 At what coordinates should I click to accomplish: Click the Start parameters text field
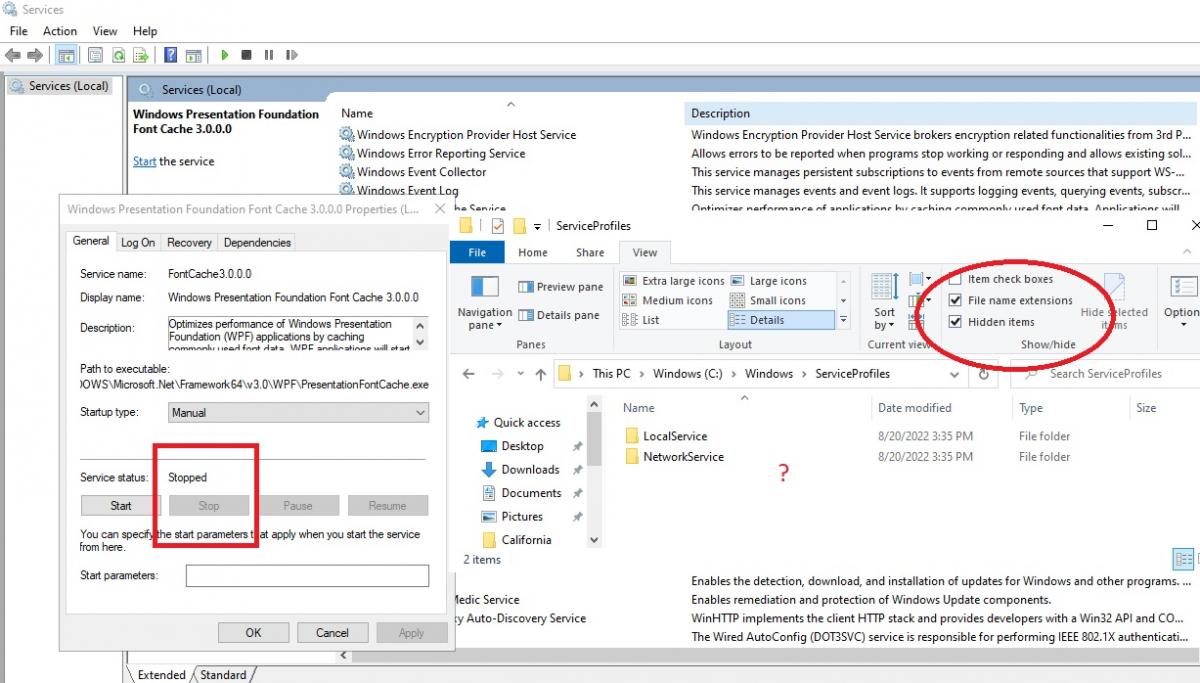[x=307, y=576]
